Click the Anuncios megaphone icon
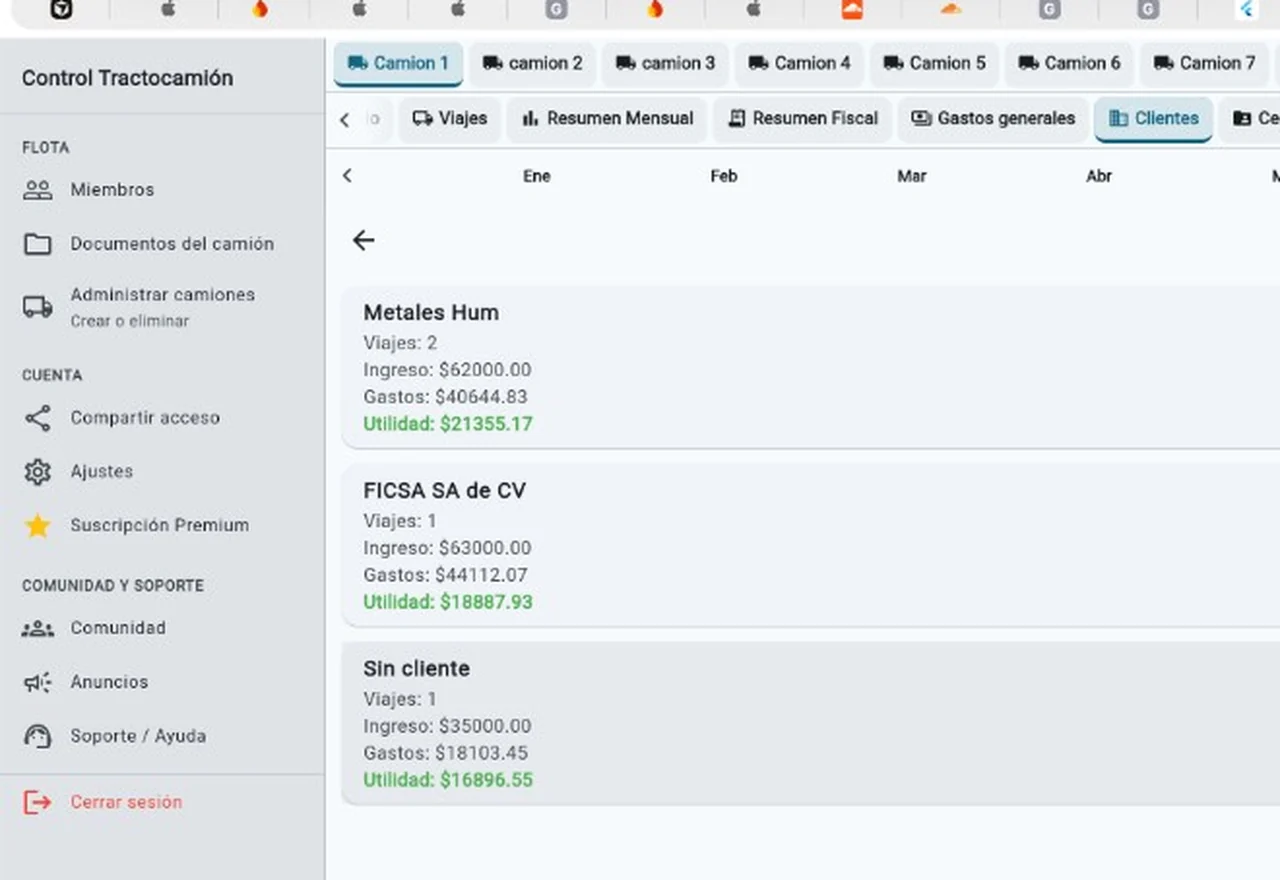The image size is (1280, 880). (38, 683)
